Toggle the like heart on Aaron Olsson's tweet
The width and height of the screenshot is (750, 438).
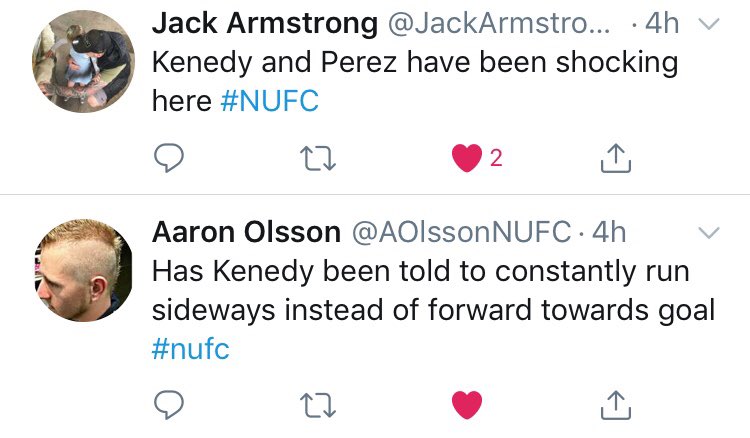click(x=467, y=405)
